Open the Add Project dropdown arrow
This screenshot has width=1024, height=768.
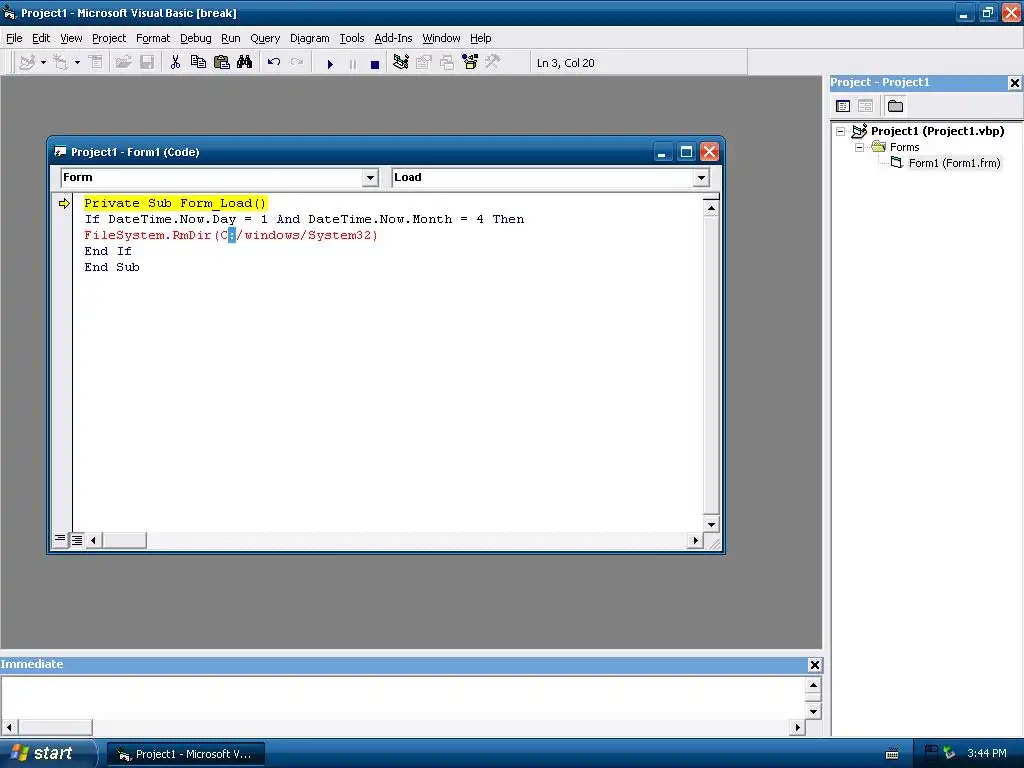click(43, 63)
